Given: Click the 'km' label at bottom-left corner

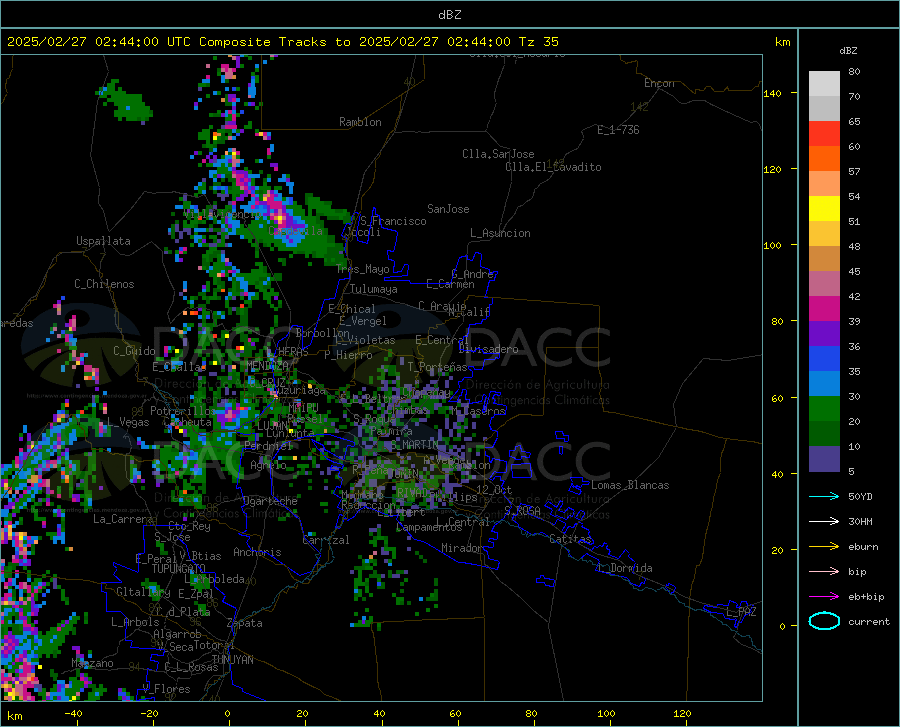Looking at the screenshot, I should click(x=14, y=716).
